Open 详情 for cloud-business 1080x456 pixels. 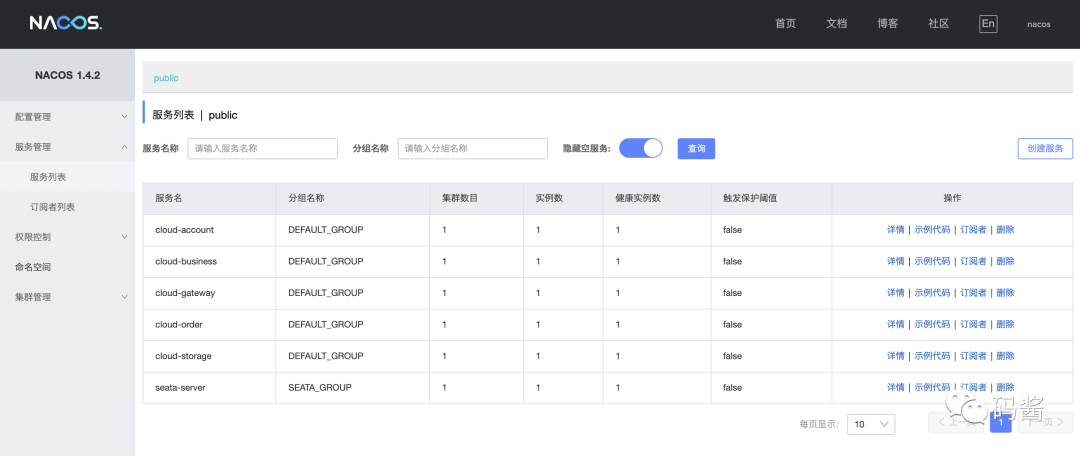[895, 261]
